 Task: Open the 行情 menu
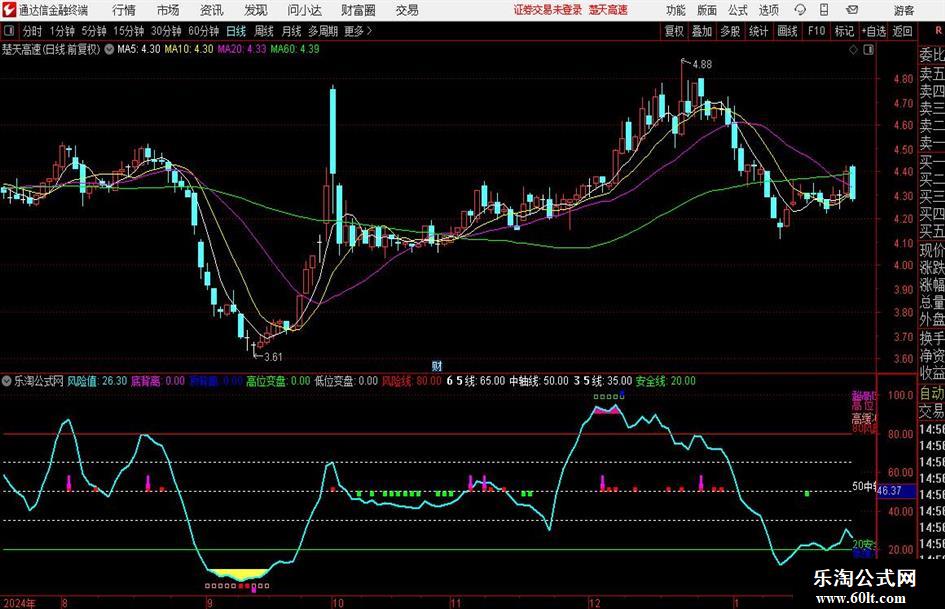pyautogui.click(x=124, y=10)
